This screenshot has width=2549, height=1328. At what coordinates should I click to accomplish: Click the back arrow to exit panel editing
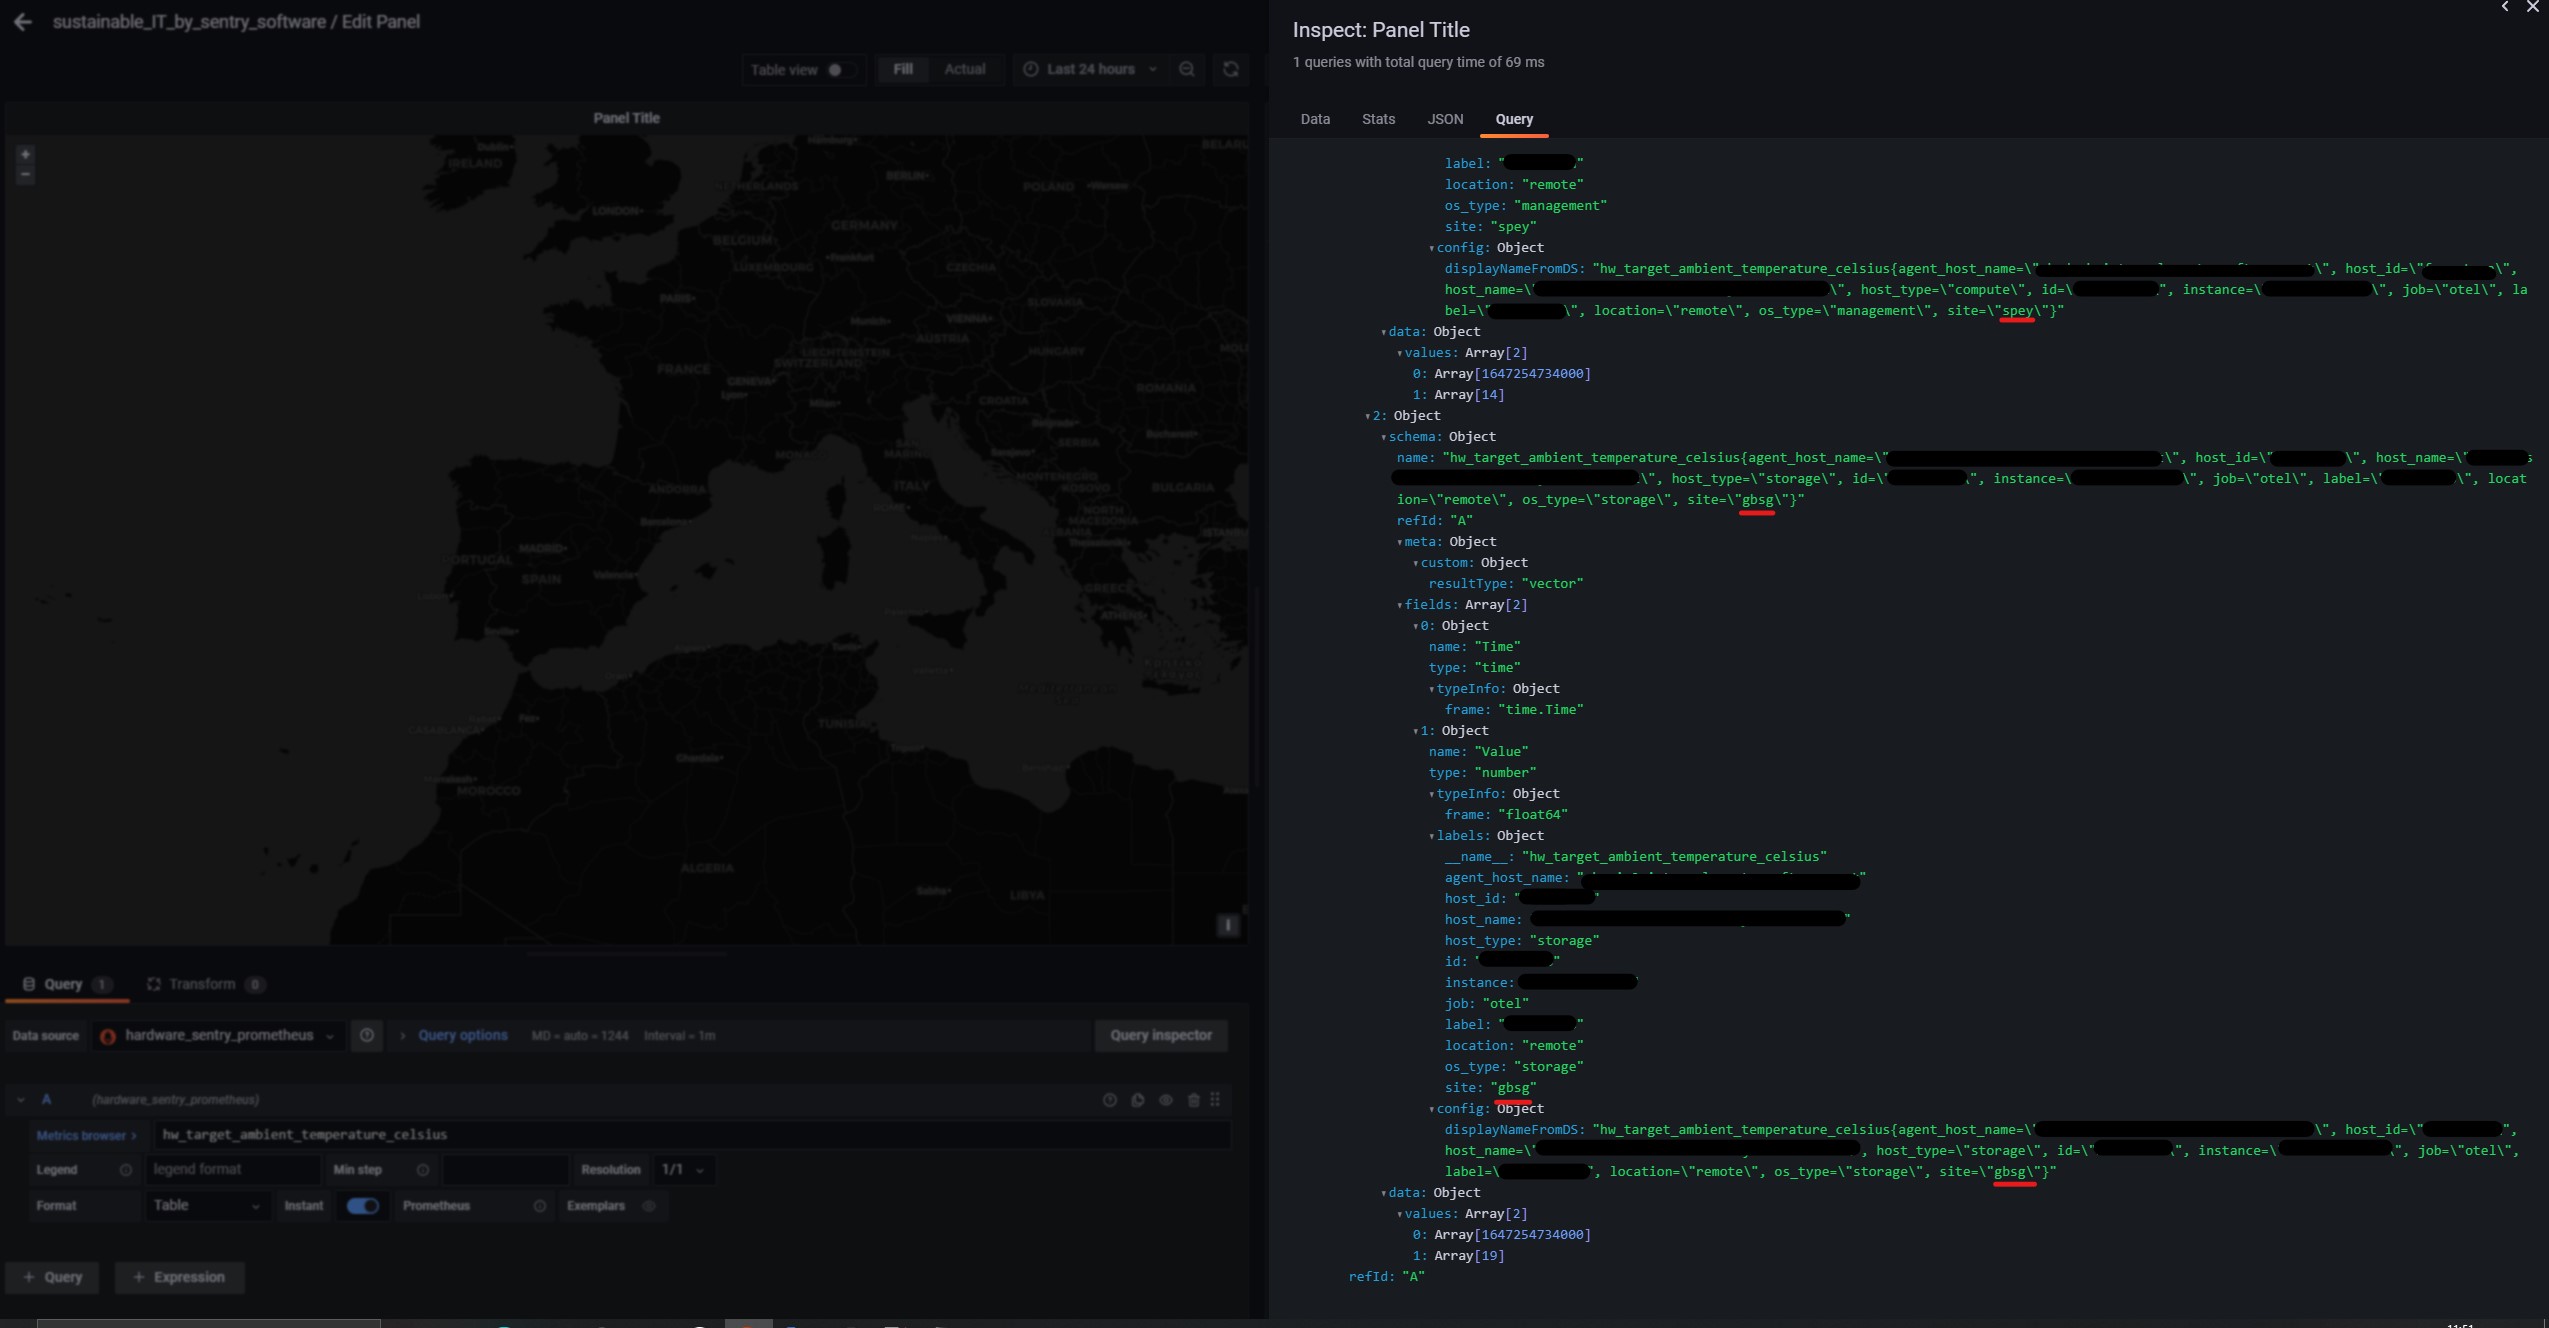22,21
